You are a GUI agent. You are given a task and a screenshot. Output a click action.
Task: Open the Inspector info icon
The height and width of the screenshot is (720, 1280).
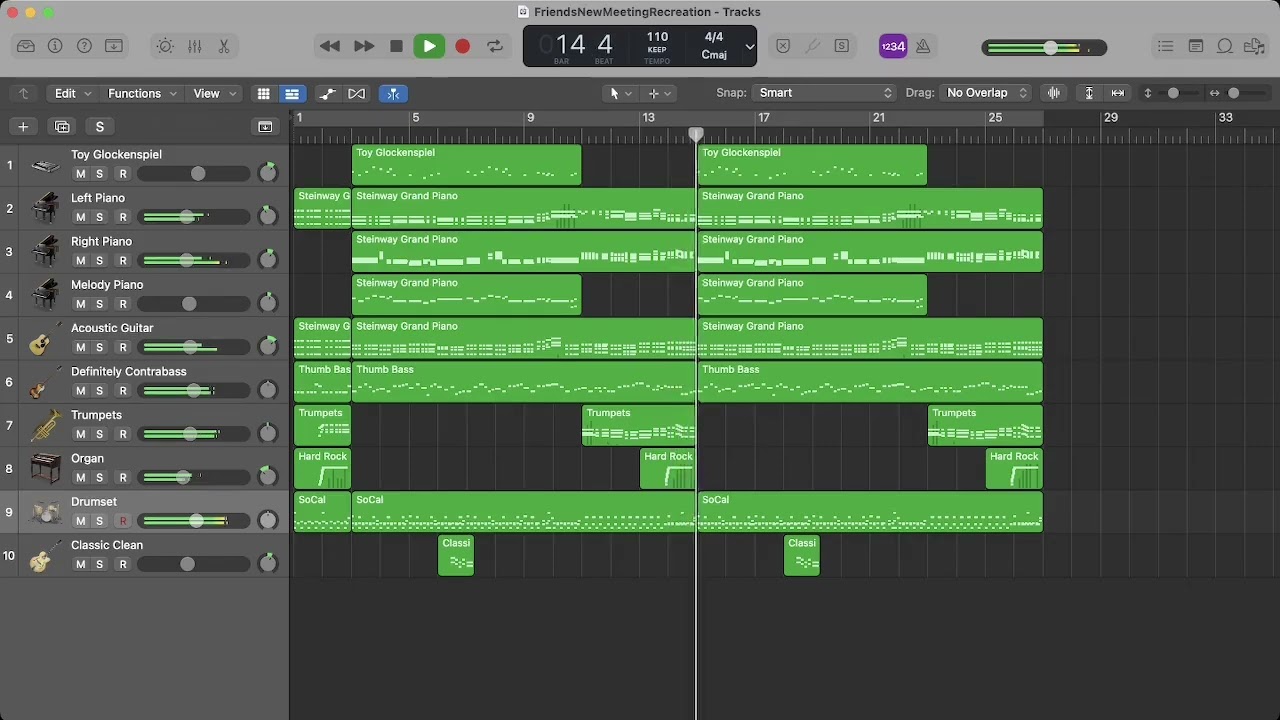(55, 46)
